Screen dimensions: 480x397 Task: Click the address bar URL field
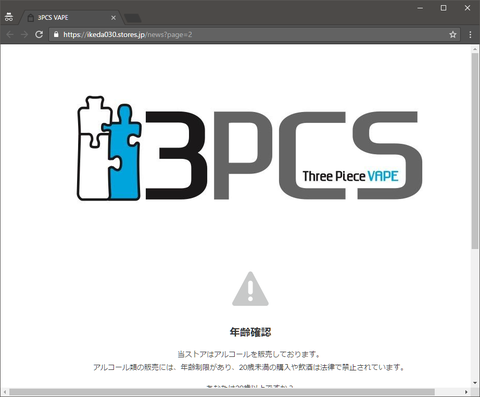tap(255, 35)
